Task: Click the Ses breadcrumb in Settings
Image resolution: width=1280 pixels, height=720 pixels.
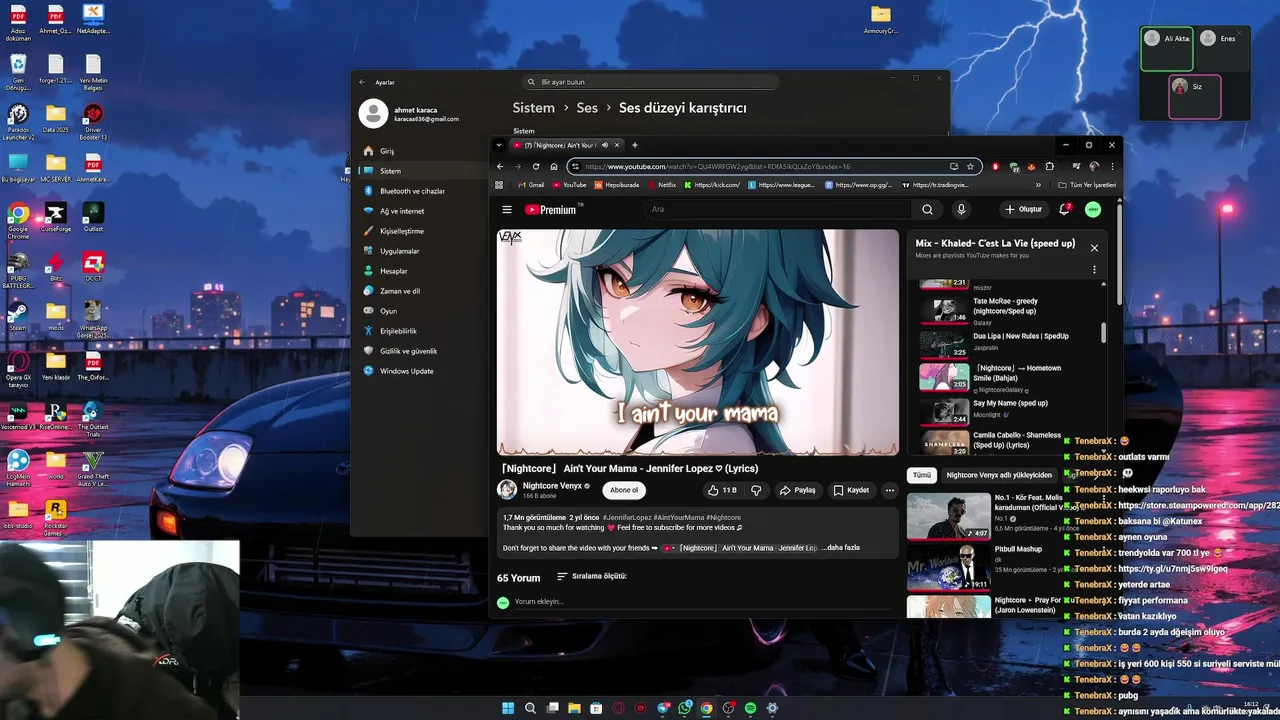Action: tap(587, 108)
